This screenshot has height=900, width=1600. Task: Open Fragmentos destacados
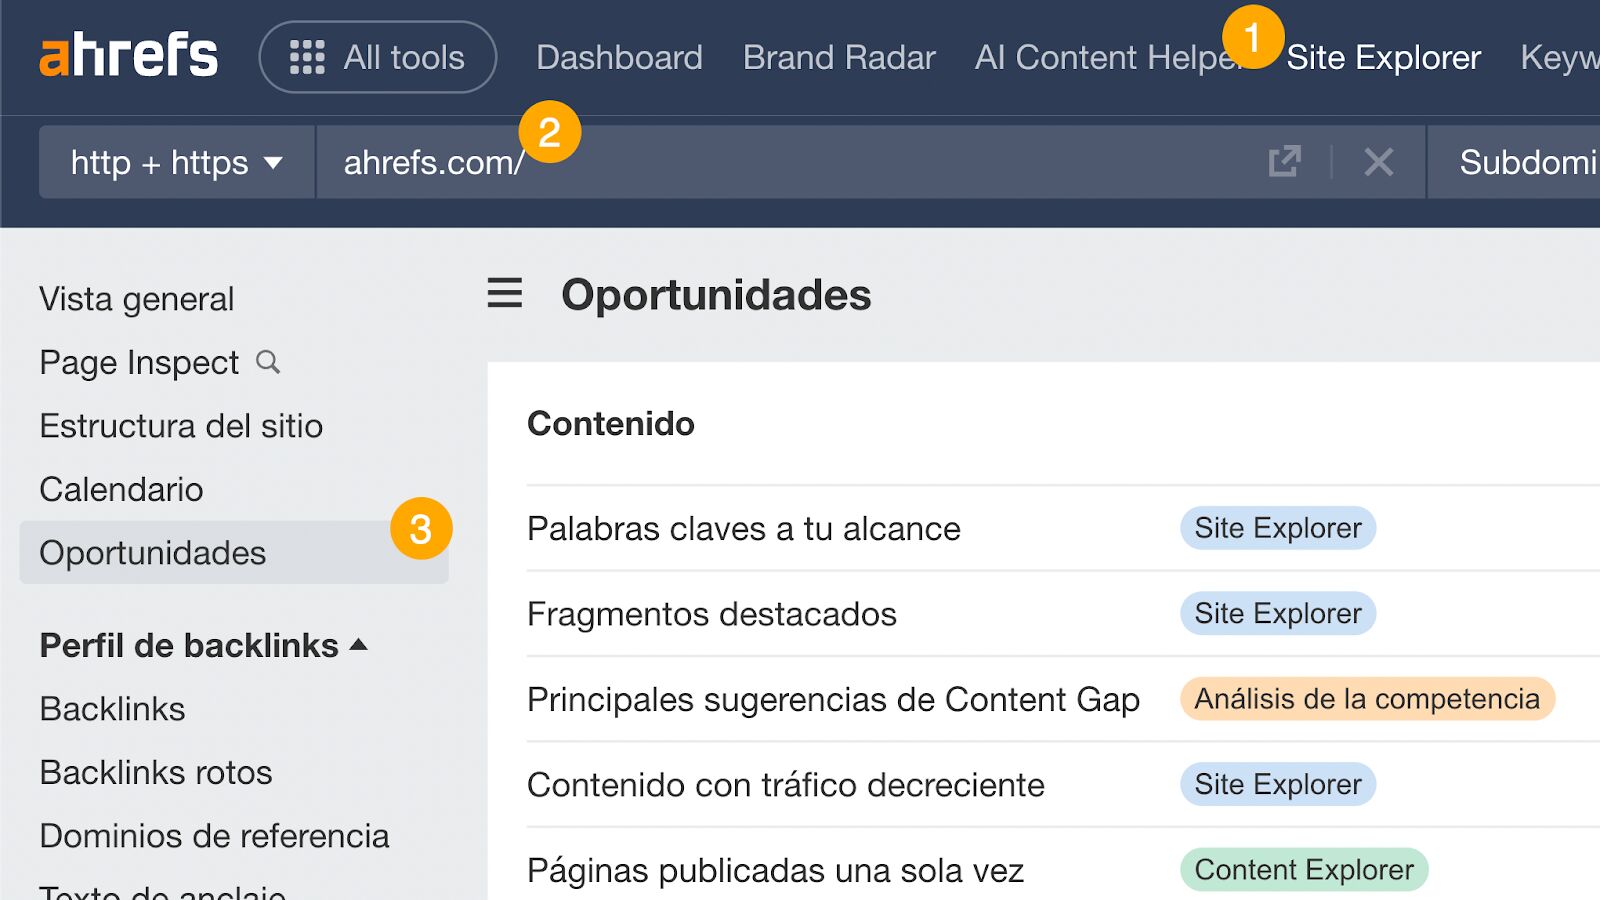[711, 614]
